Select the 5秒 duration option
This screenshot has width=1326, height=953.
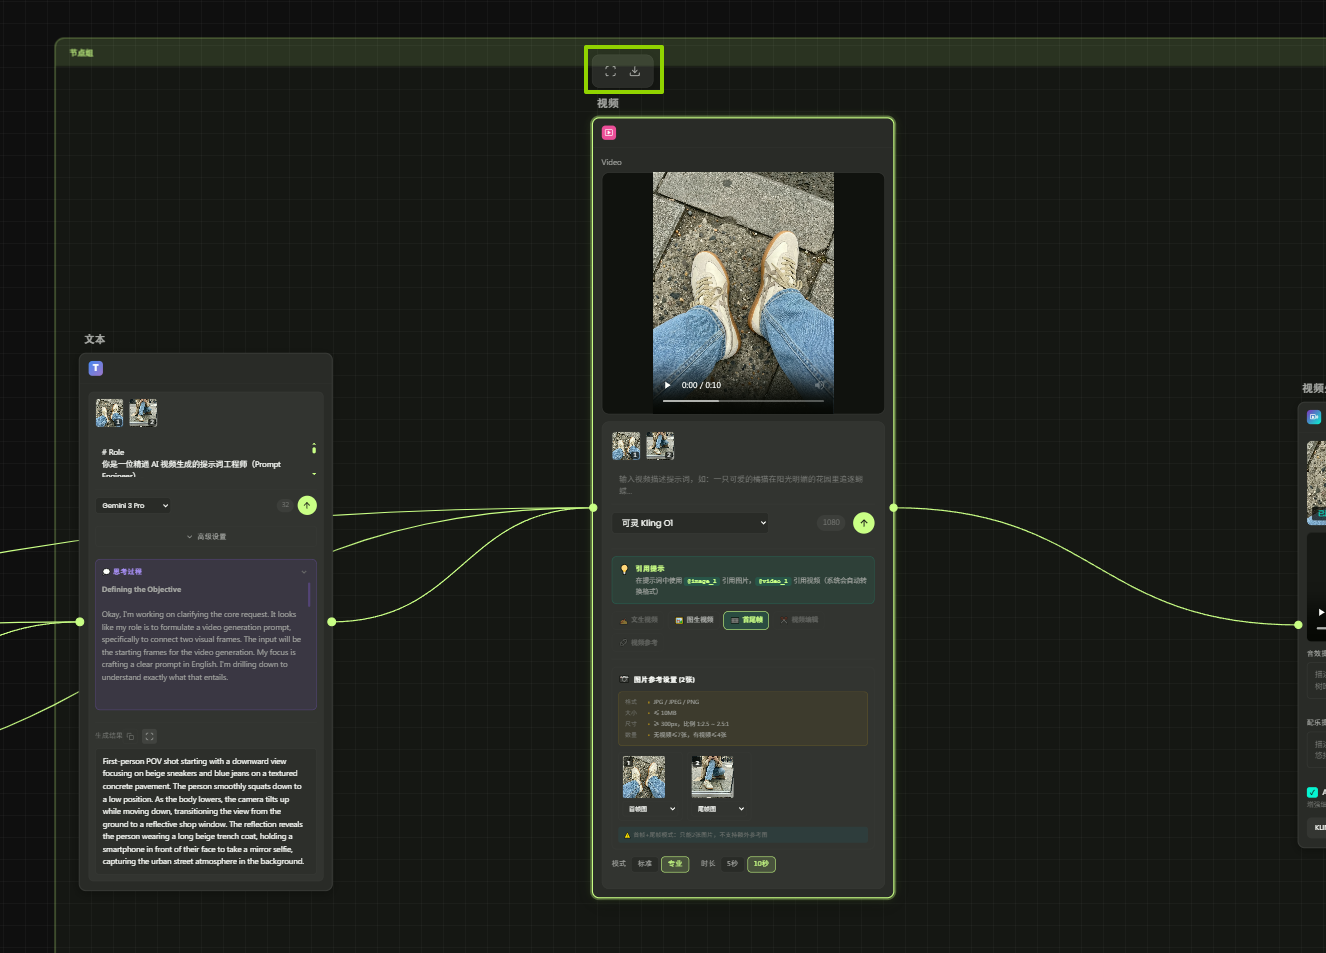pos(732,864)
